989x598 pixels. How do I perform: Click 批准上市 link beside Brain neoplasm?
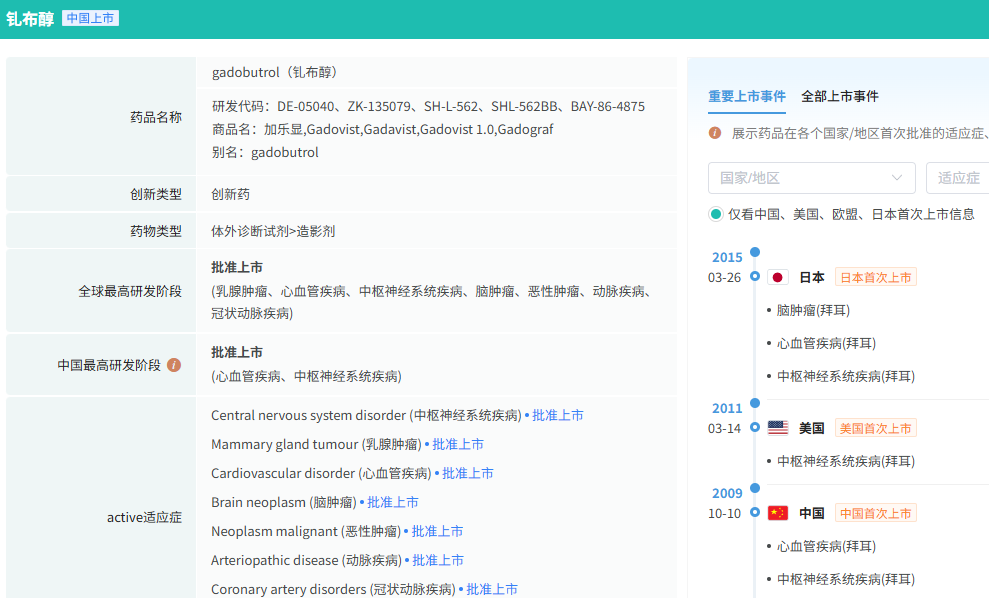click(393, 502)
